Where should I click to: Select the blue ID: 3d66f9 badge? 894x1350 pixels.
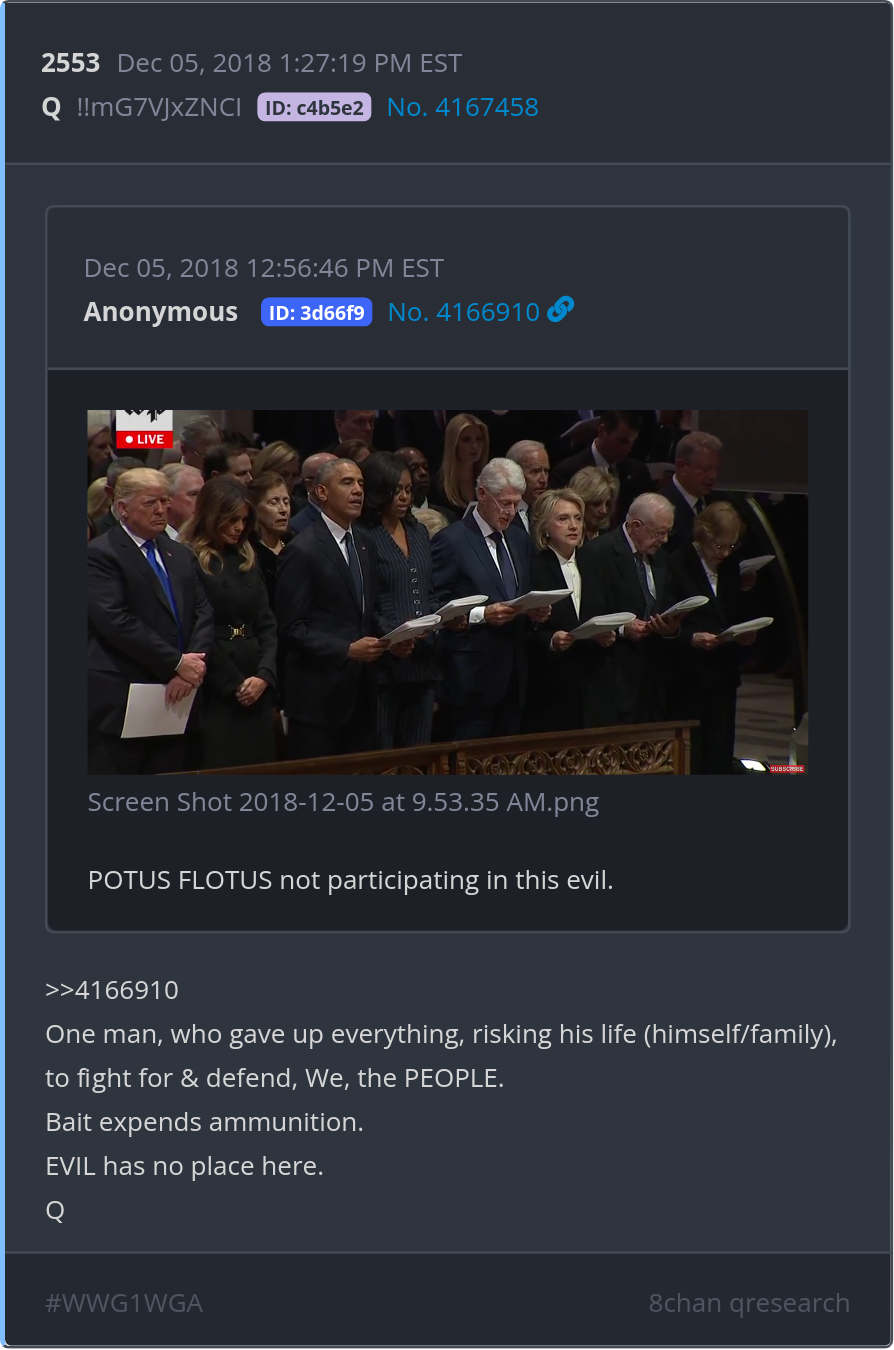coord(317,313)
